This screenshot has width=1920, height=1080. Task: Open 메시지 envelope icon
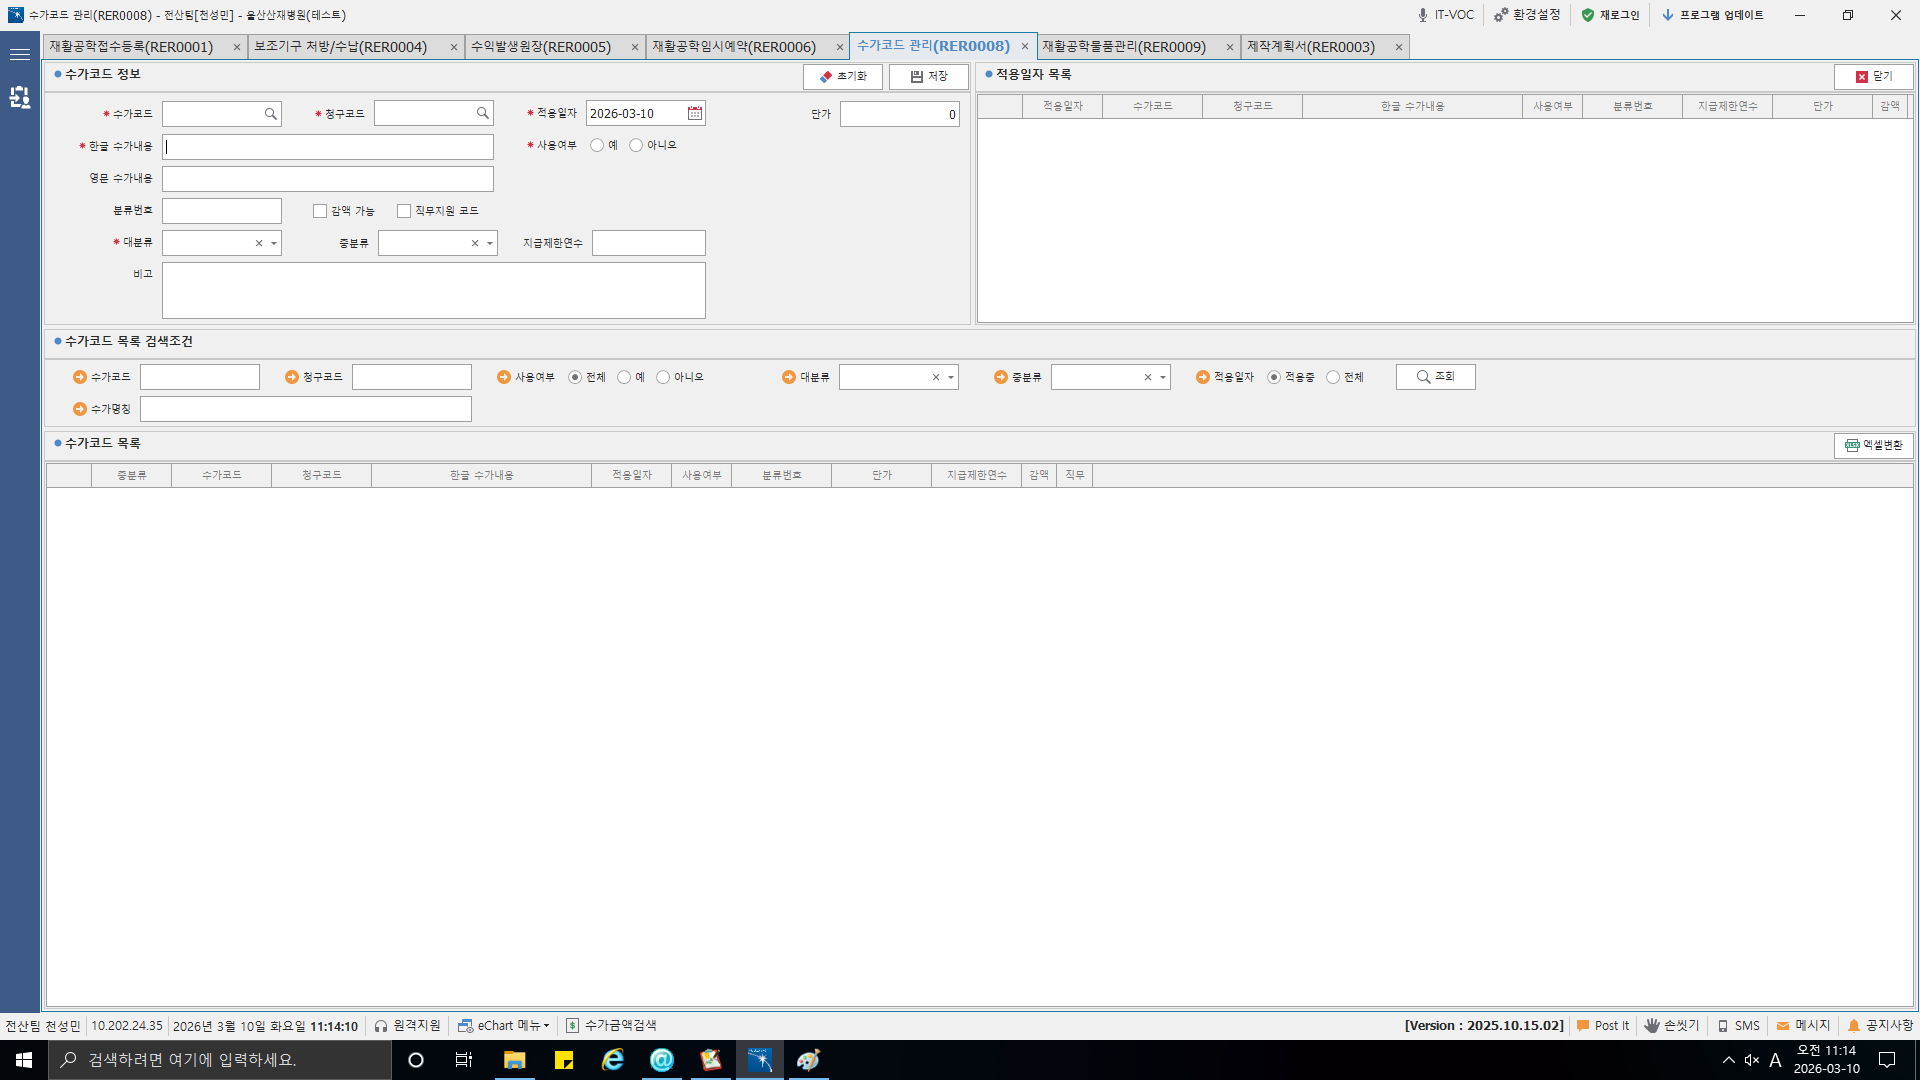coord(1783,1026)
